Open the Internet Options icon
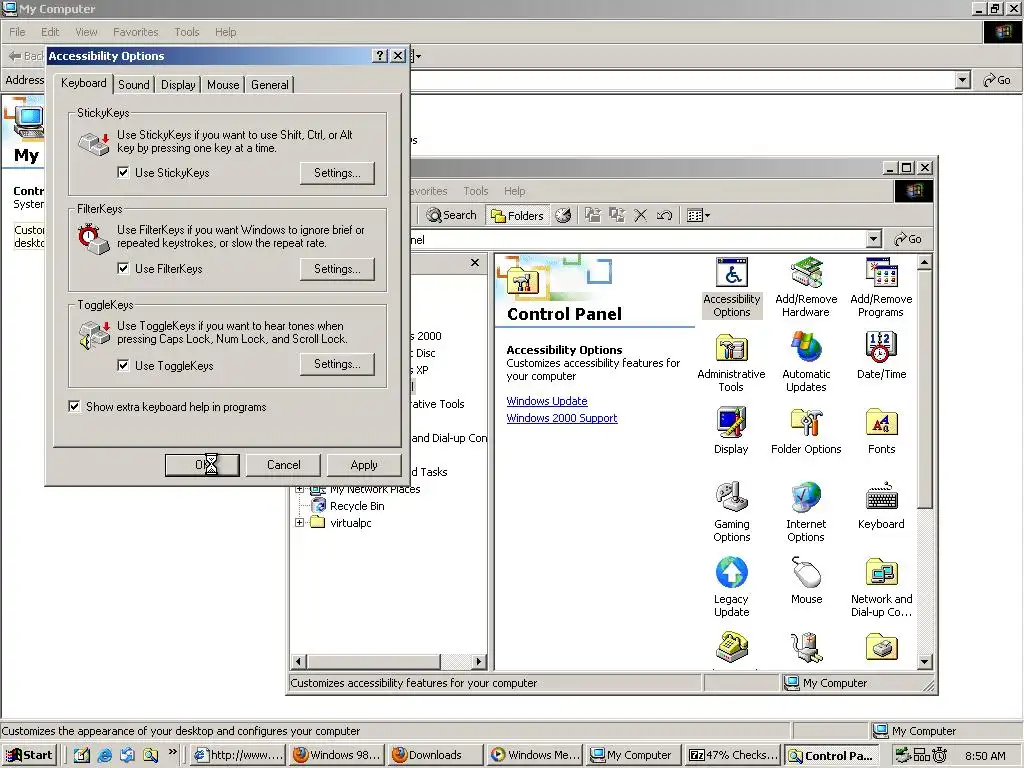Image resolution: width=1024 pixels, height=768 pixels. [x=806, y=513]
